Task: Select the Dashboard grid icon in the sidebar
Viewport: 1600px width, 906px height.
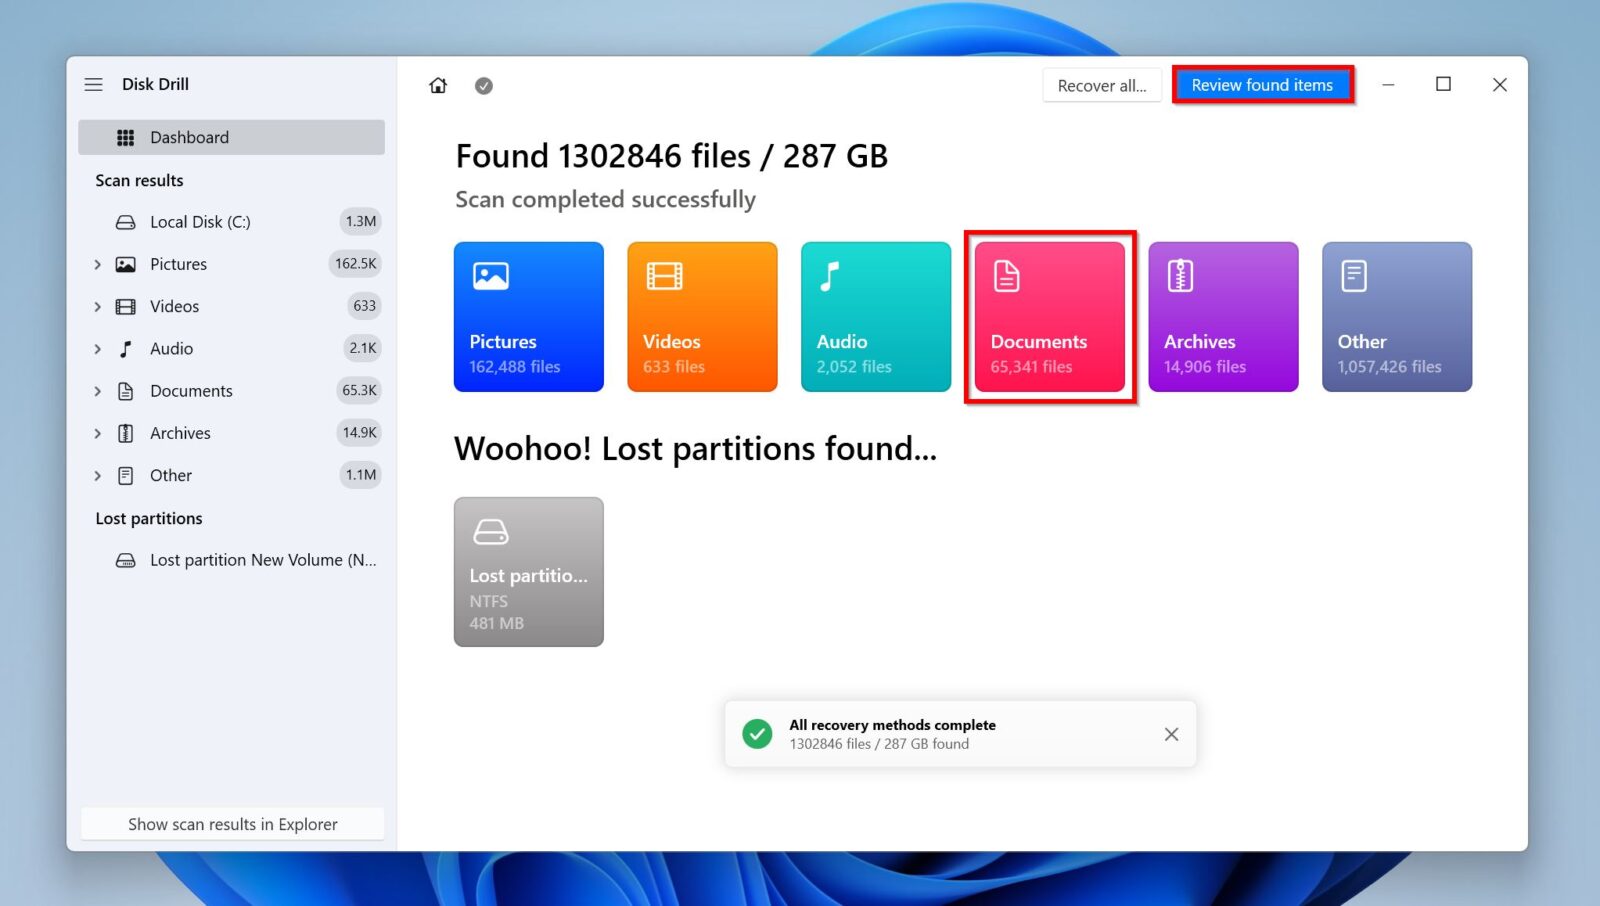Action: click(x=126, y=137)
